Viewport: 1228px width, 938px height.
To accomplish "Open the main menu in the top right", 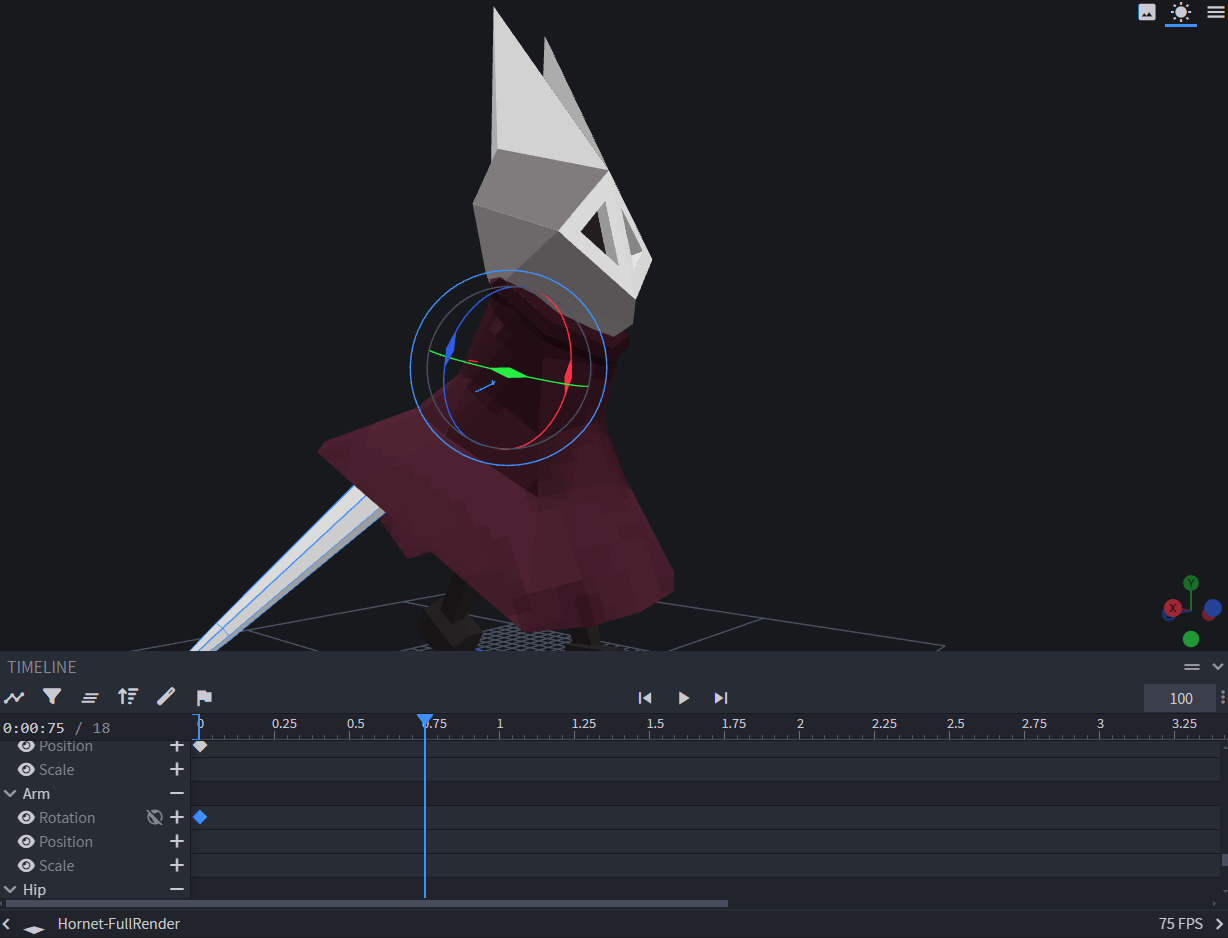I will (x=1216, y=12).
